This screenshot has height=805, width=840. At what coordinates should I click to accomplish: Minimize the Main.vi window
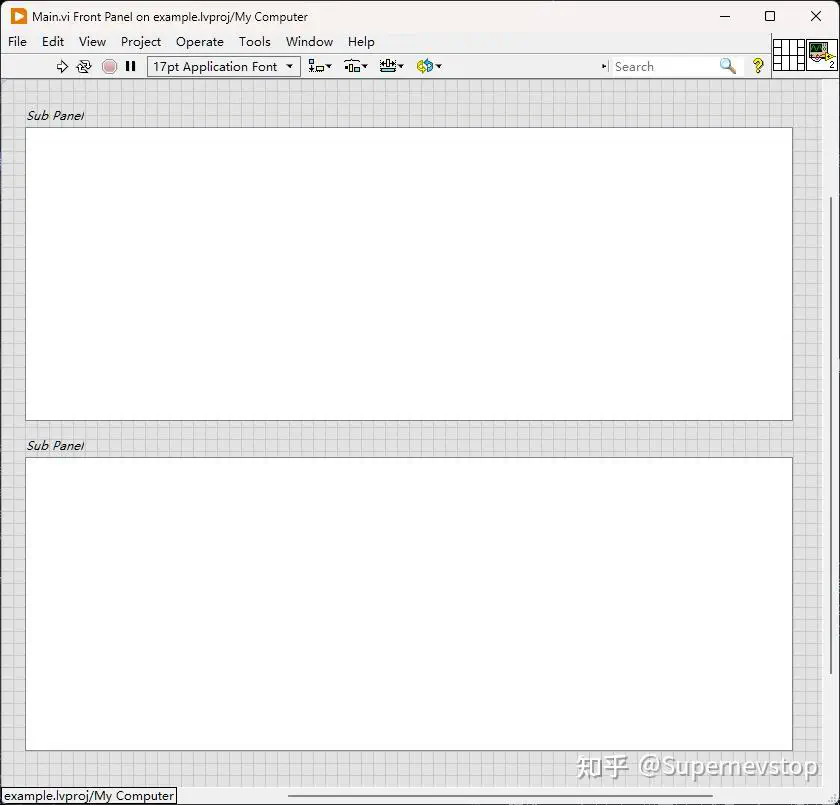725,17
